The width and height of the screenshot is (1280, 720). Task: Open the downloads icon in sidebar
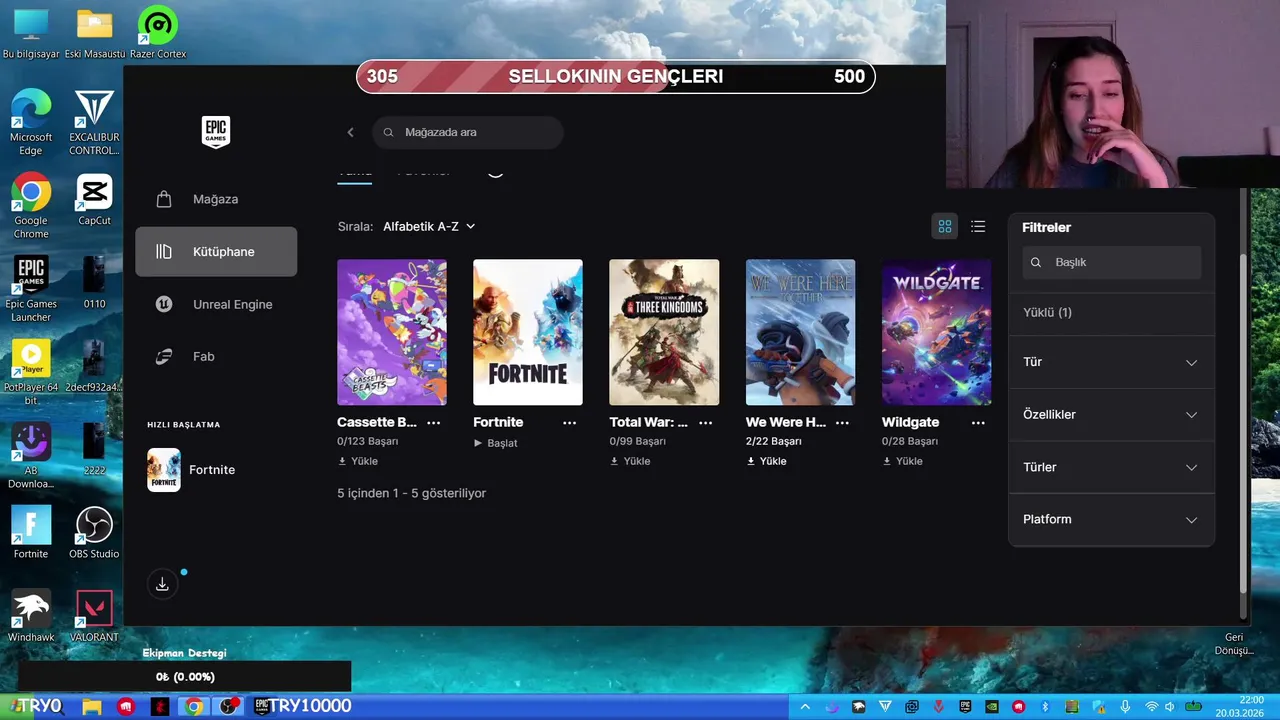pos(162,584)
